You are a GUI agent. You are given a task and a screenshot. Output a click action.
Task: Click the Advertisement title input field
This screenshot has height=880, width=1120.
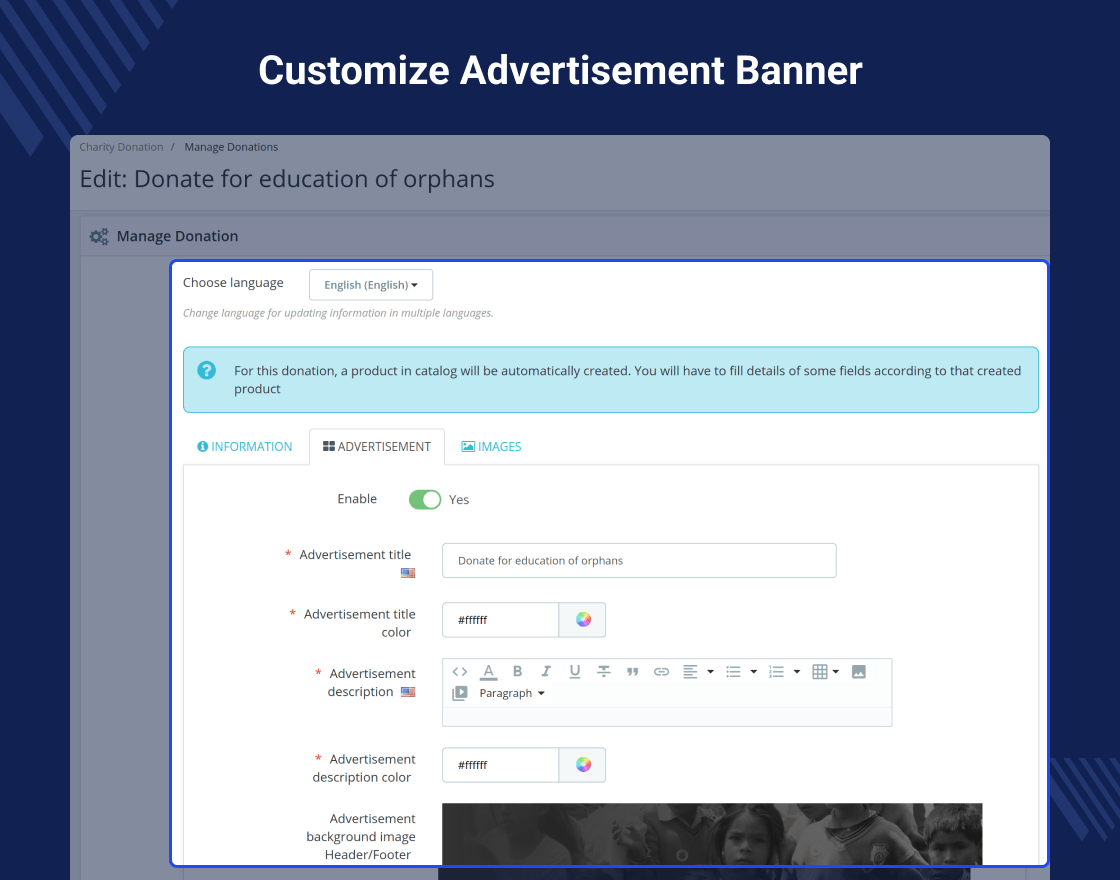(639, 561)
